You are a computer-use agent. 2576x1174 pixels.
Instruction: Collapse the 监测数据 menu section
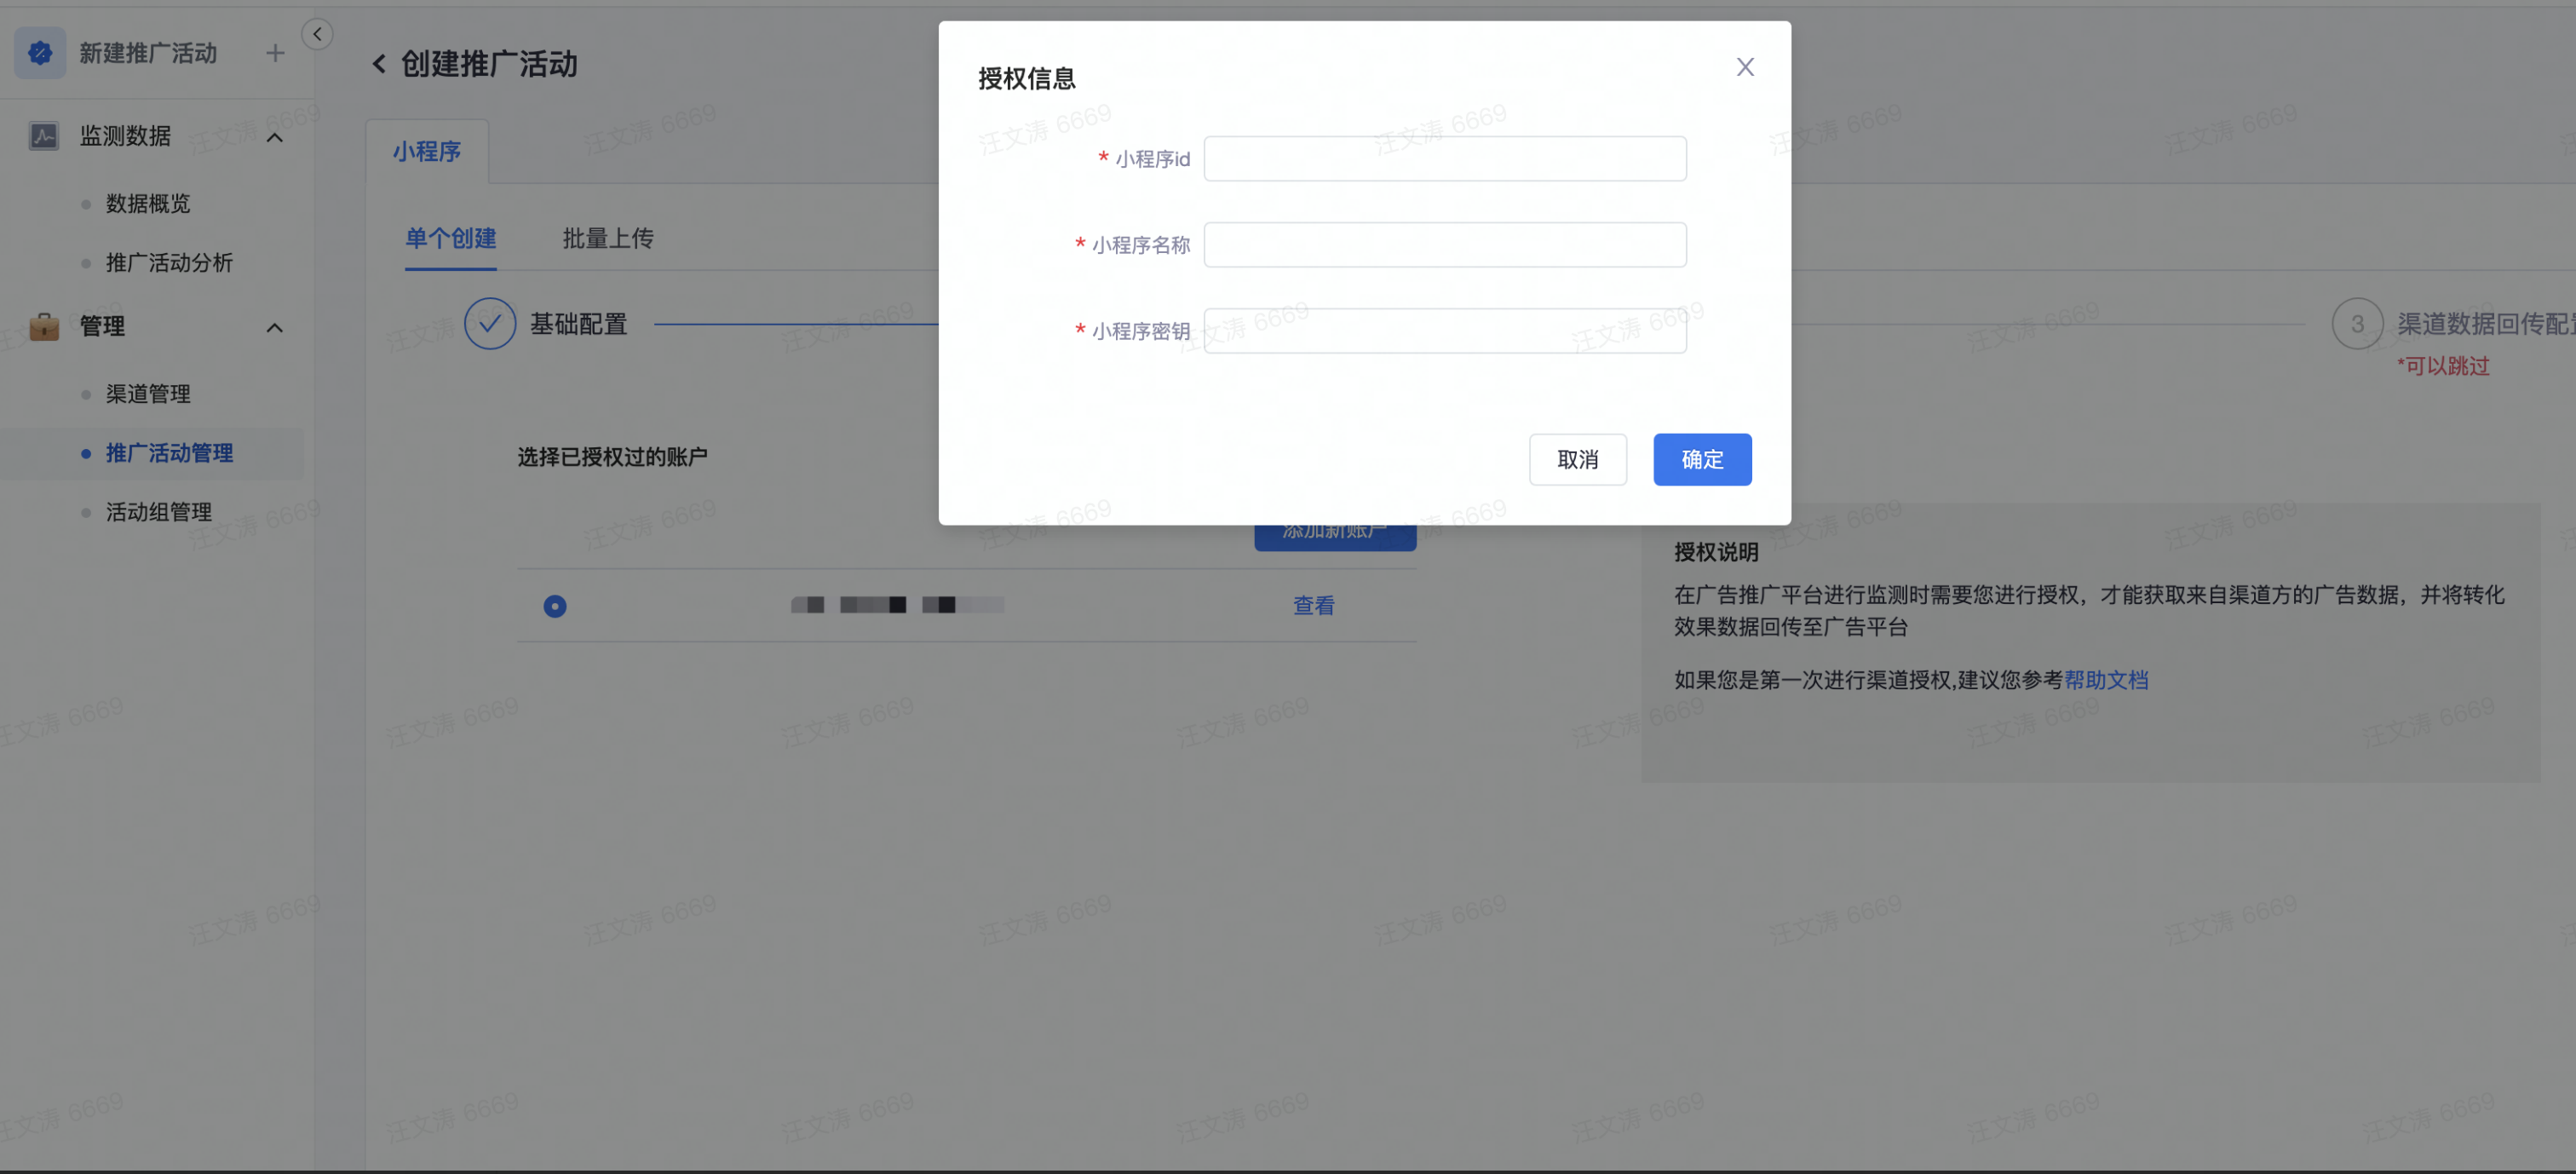coord(275,137)
